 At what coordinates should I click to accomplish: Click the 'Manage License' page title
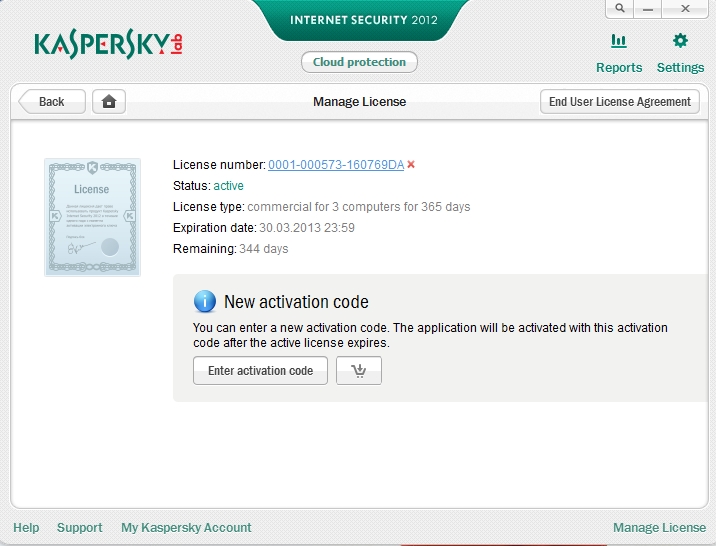point(359,101)
